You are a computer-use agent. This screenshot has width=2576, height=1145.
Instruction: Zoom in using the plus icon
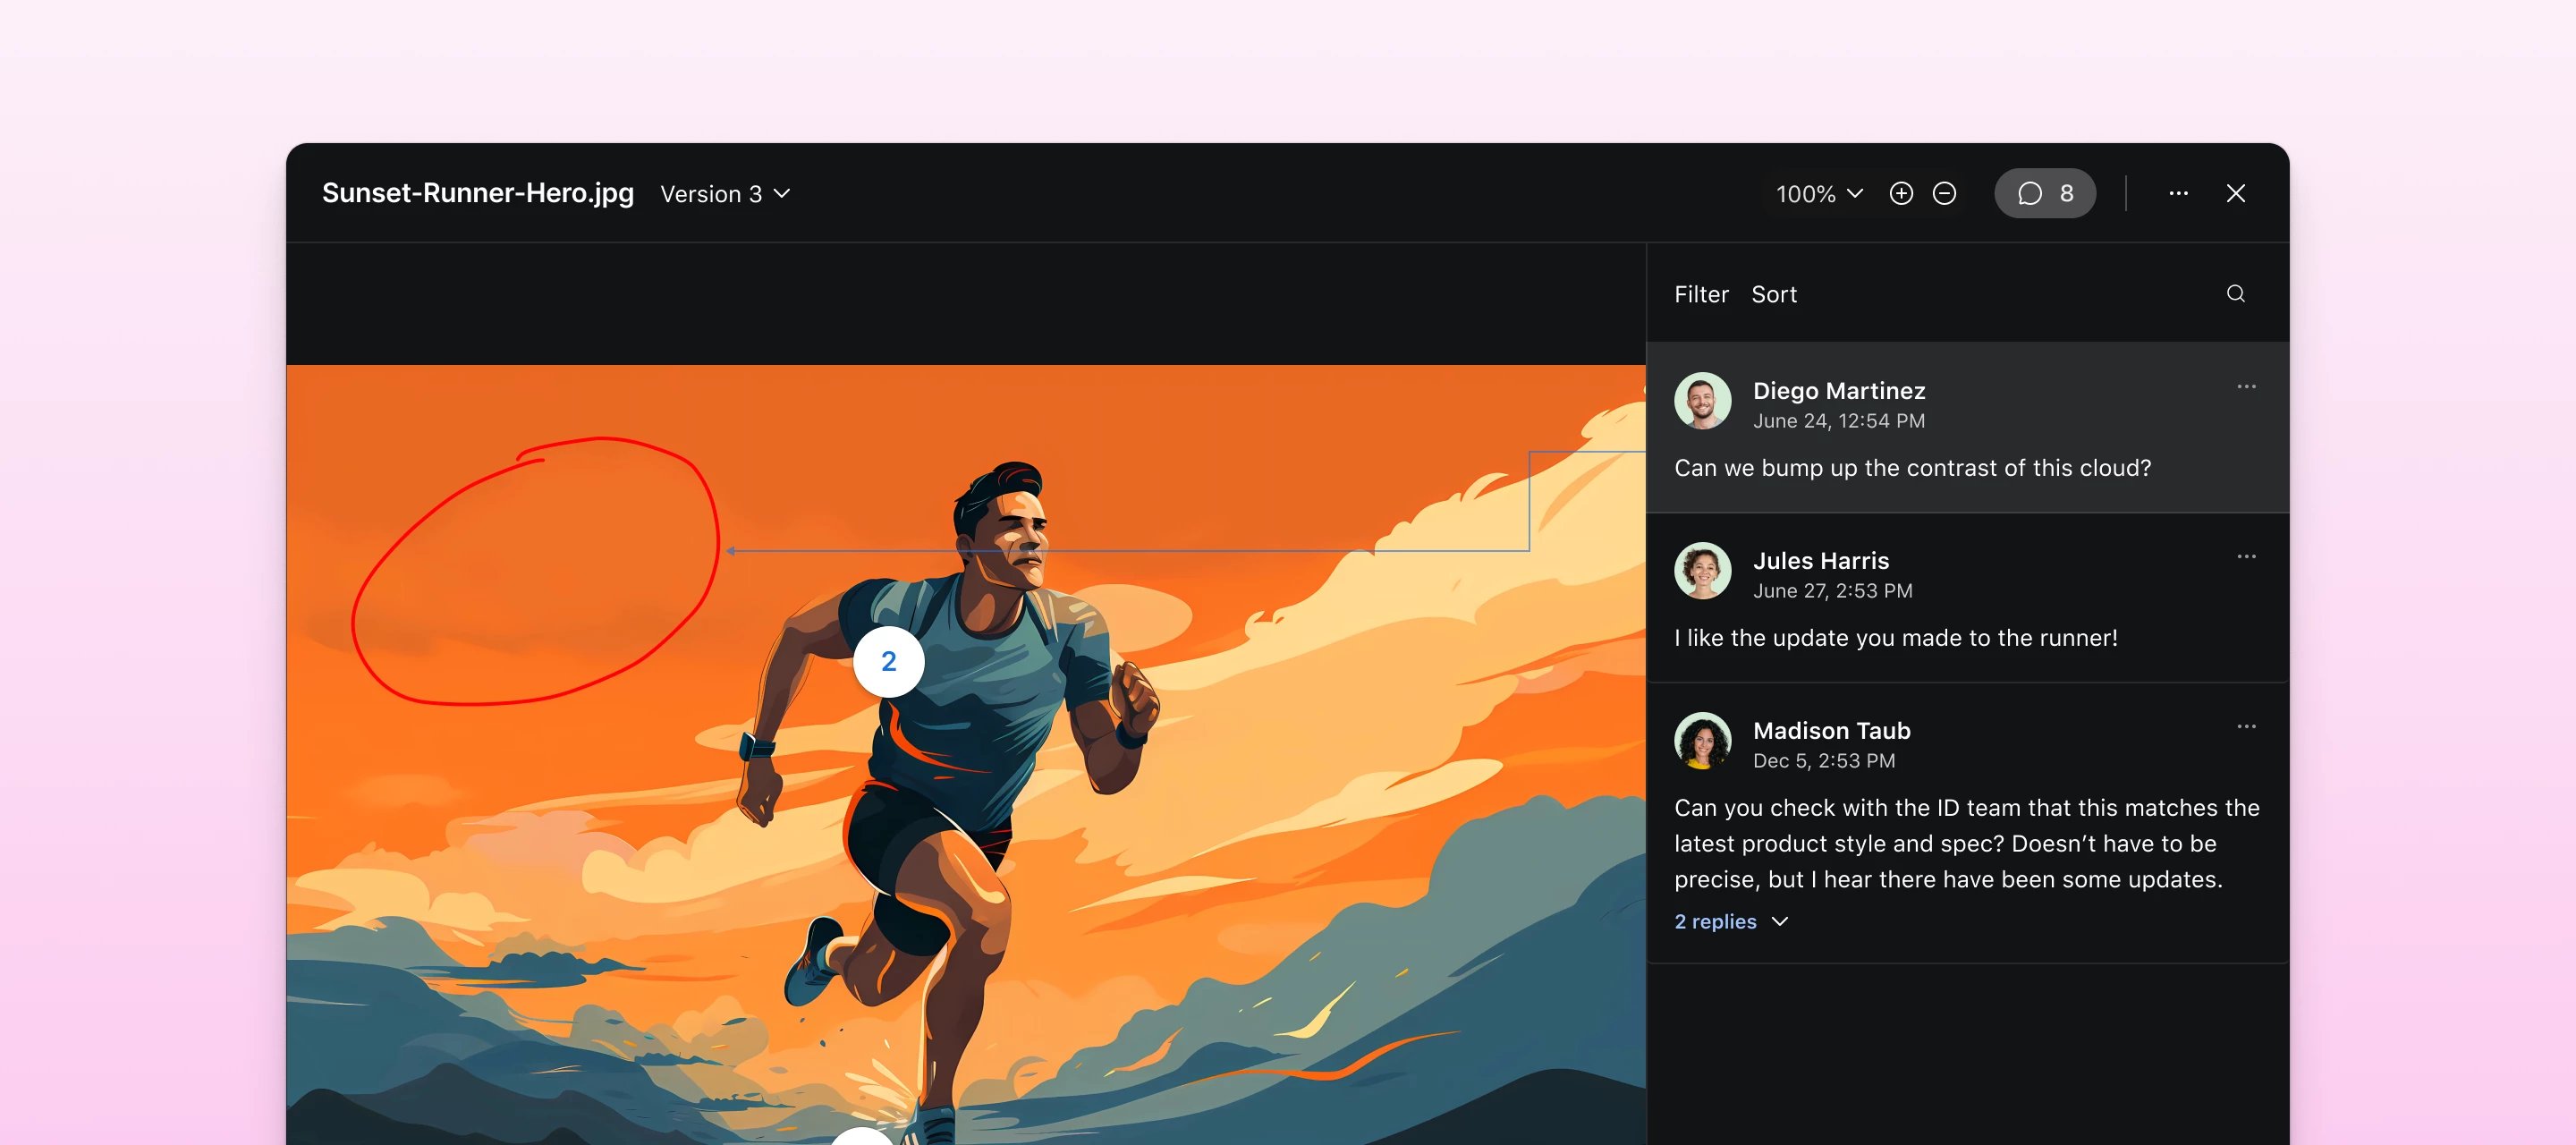point(1902,193)
